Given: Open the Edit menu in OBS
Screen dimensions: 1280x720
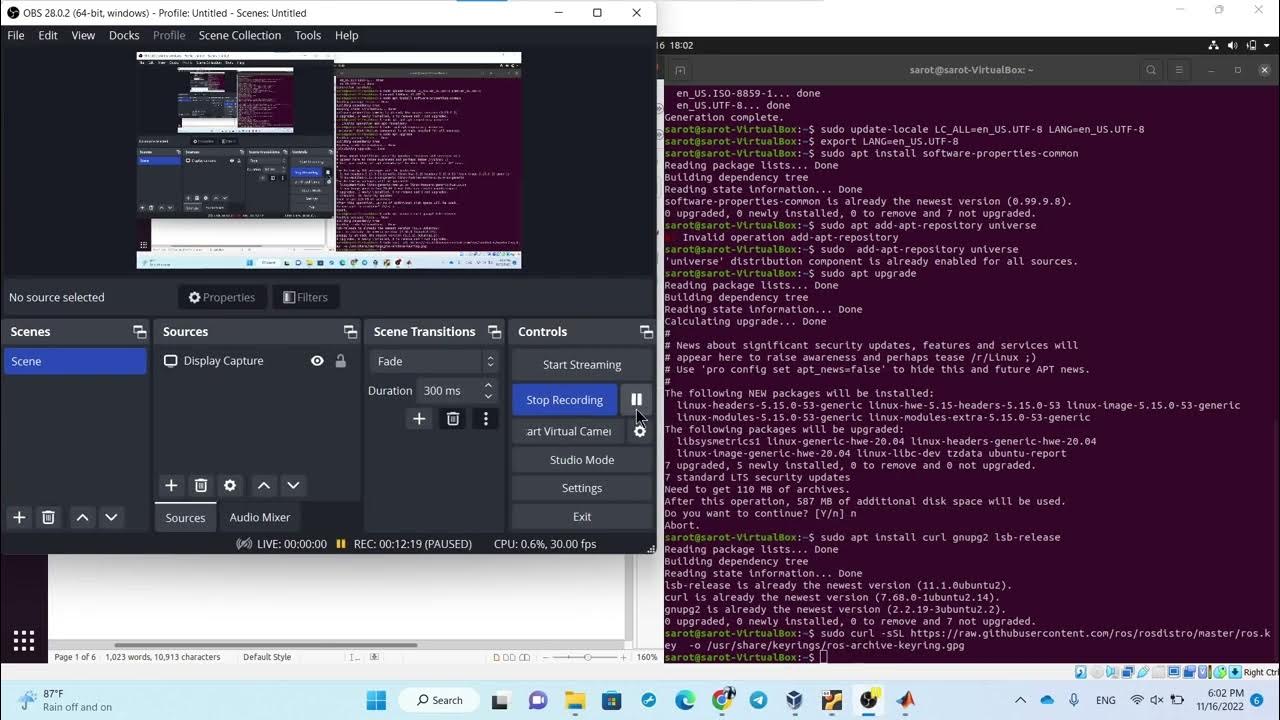Looking at the screenshot, I should 48,35.
